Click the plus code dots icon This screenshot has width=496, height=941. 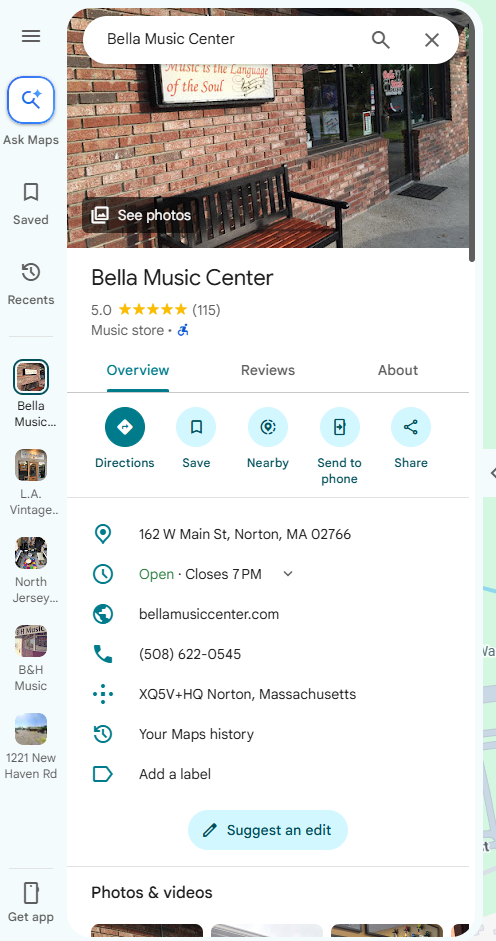click(103, 694)
